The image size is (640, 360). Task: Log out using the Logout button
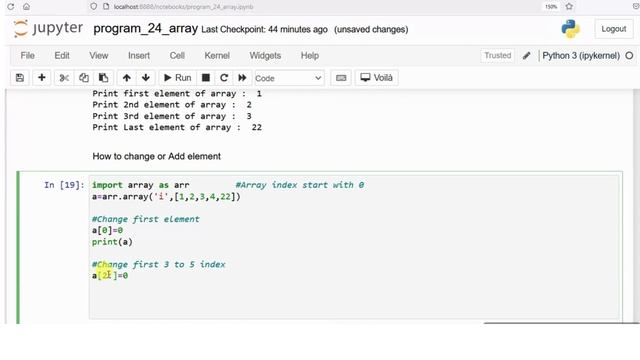(x=613, y=29)
